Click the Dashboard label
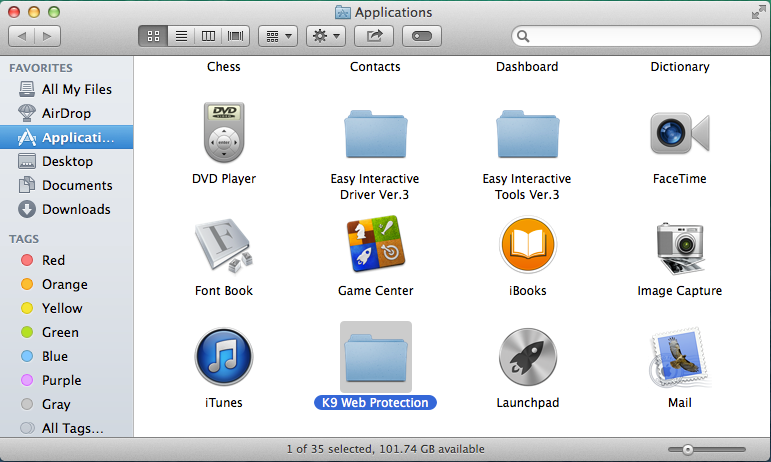 tap(527, 66)
